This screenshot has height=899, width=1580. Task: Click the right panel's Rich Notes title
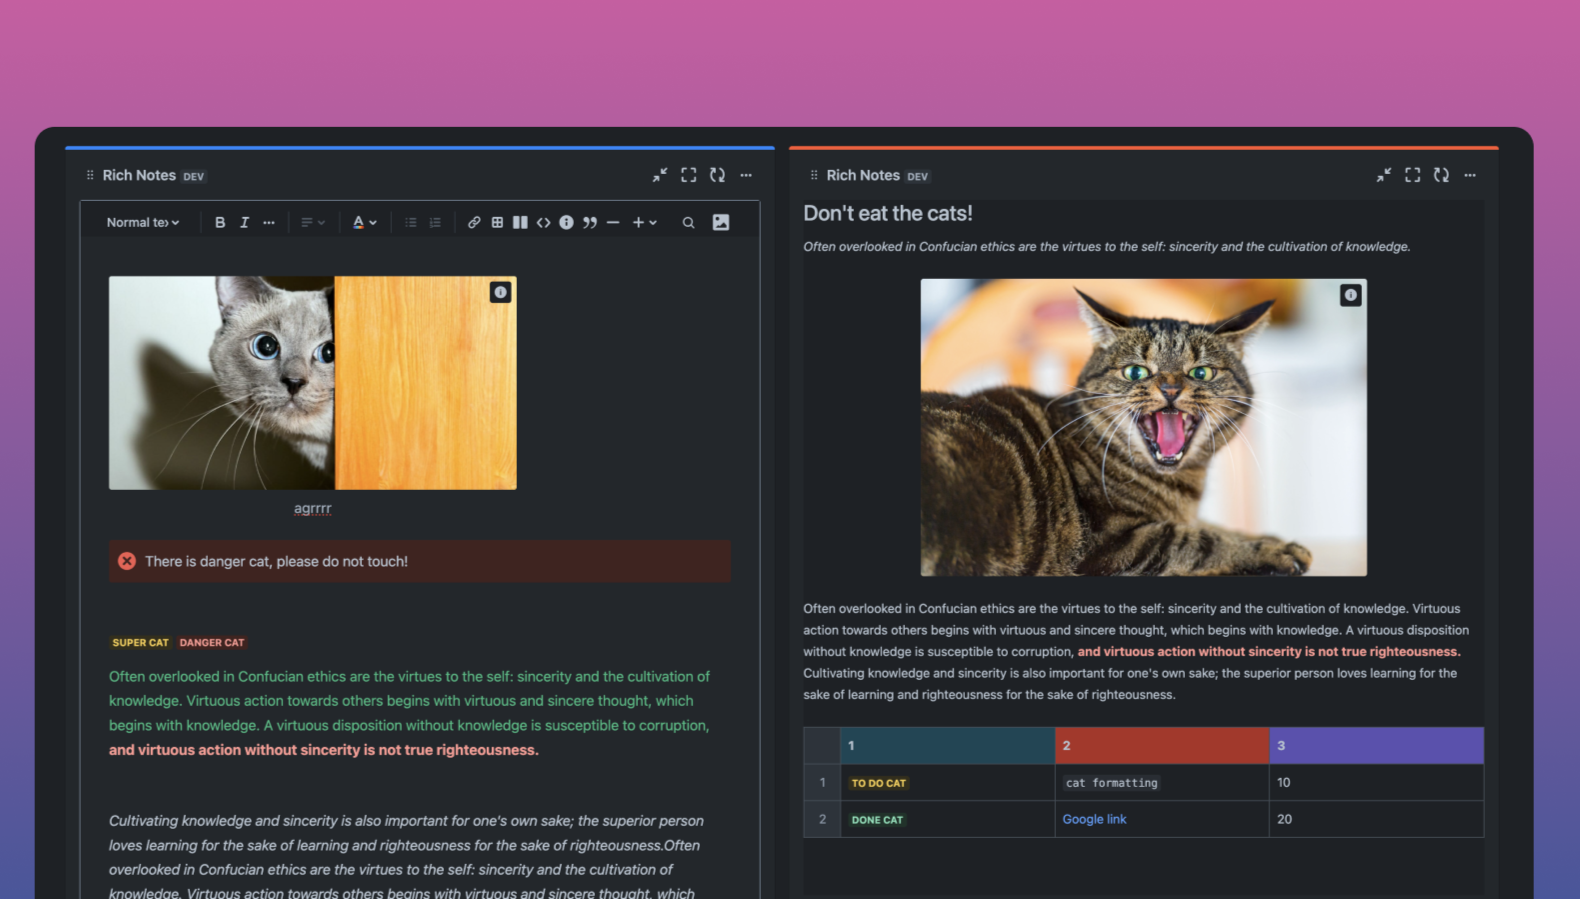pyautogui.click(x=863, y=175)
